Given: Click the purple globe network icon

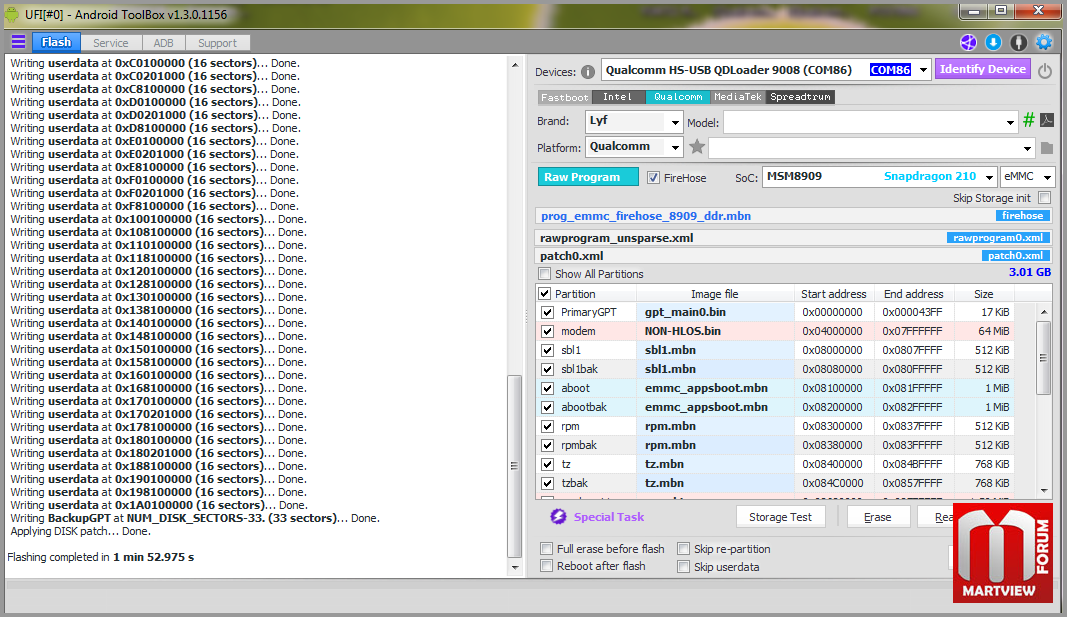Looking at the screenshot, I should [968, 42].
